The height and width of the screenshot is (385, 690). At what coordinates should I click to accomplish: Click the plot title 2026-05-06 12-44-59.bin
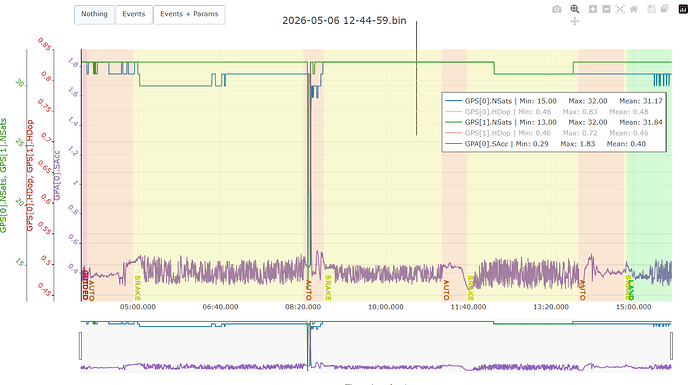click(x=344, y=21)
